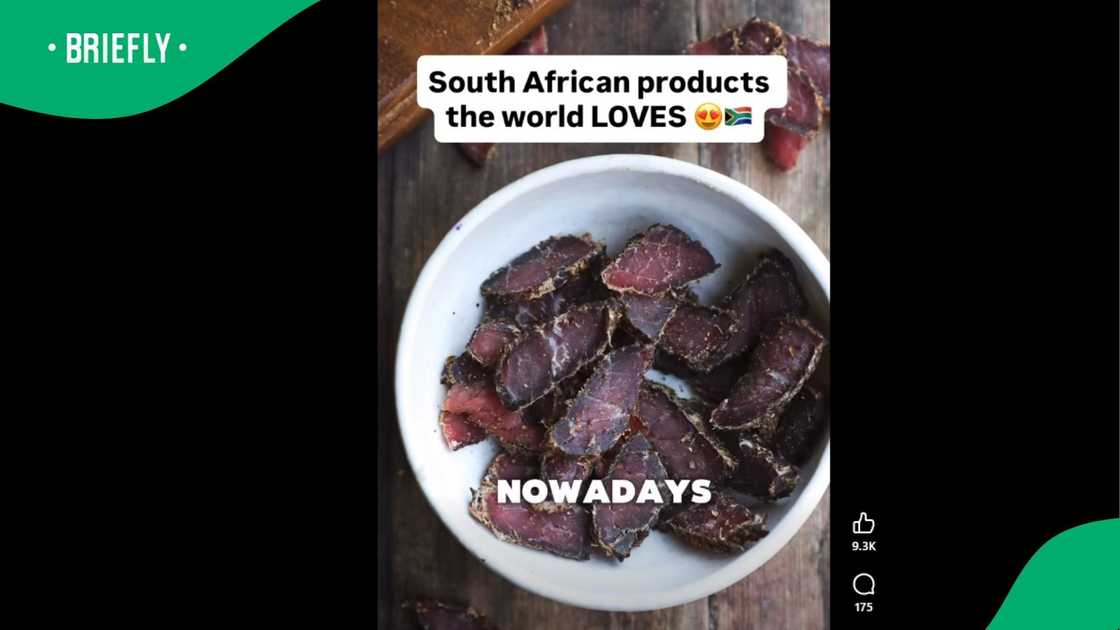Click the NOWADAYS subtitle text

(x=604, y=491)
